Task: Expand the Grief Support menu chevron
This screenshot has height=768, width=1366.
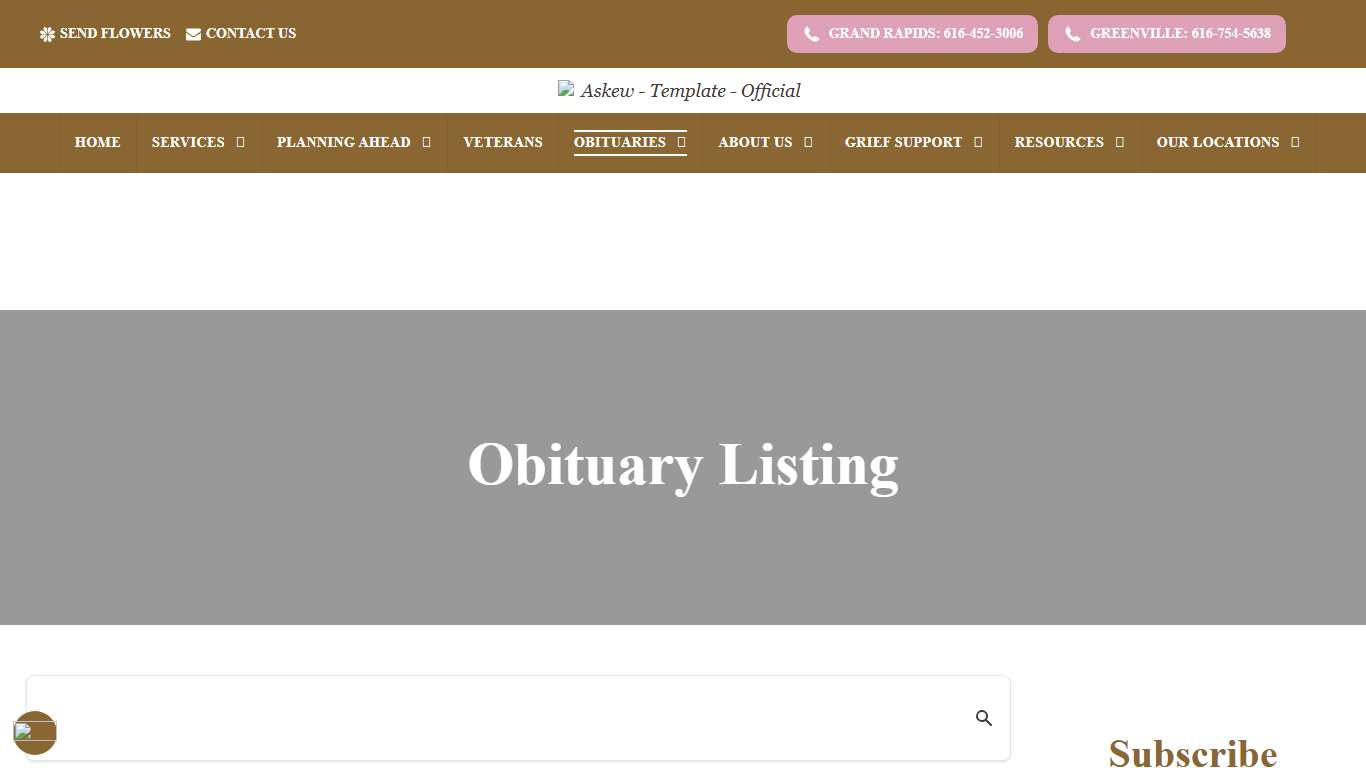Action: 979,142
